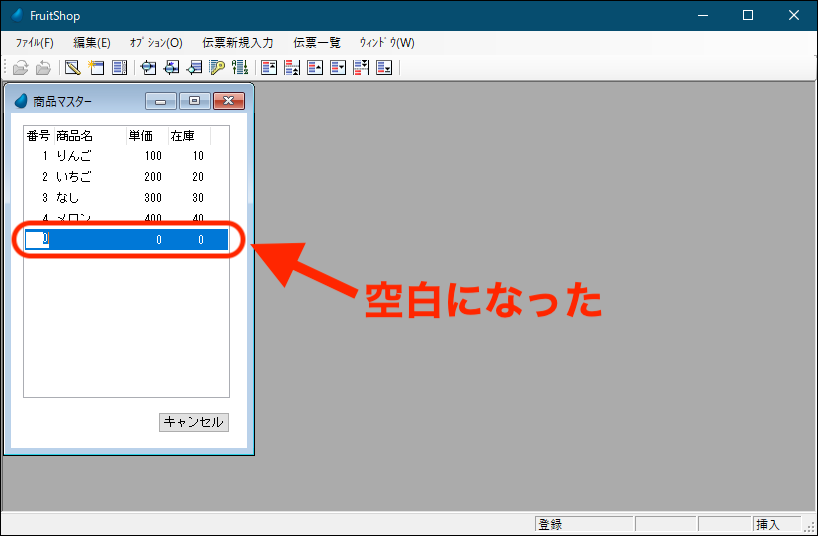Image resolution: width=818 pixels, height=536 pixels.
Task: Open the 伝票一覧 menu
Action: click(x=317, y=43)
